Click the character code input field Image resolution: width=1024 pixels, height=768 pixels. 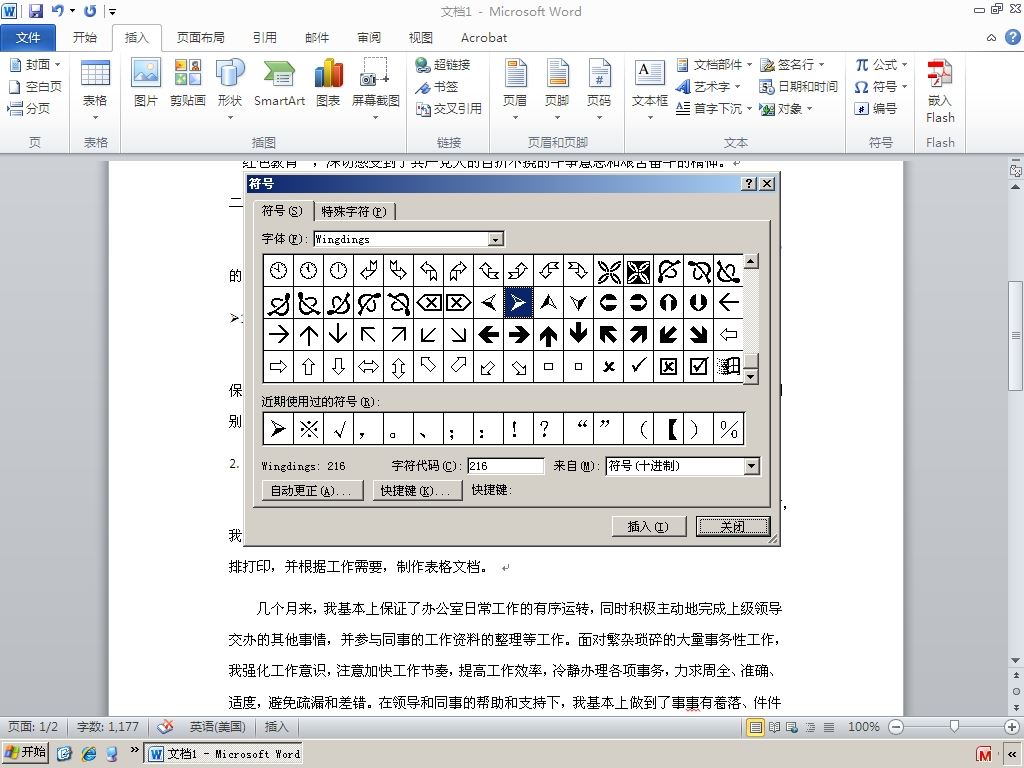pyautogui.click(x=505, y=466)
